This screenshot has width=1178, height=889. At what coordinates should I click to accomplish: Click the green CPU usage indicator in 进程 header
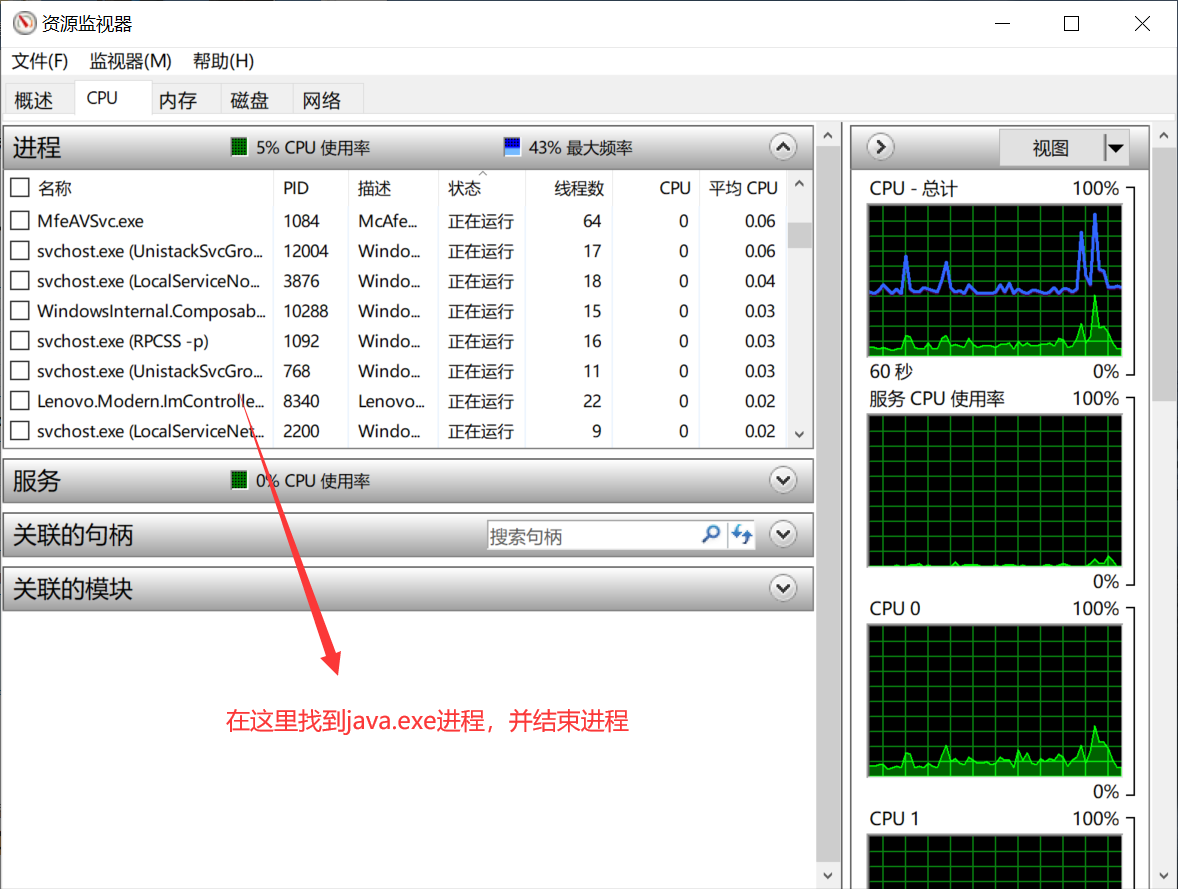(239, 147)
